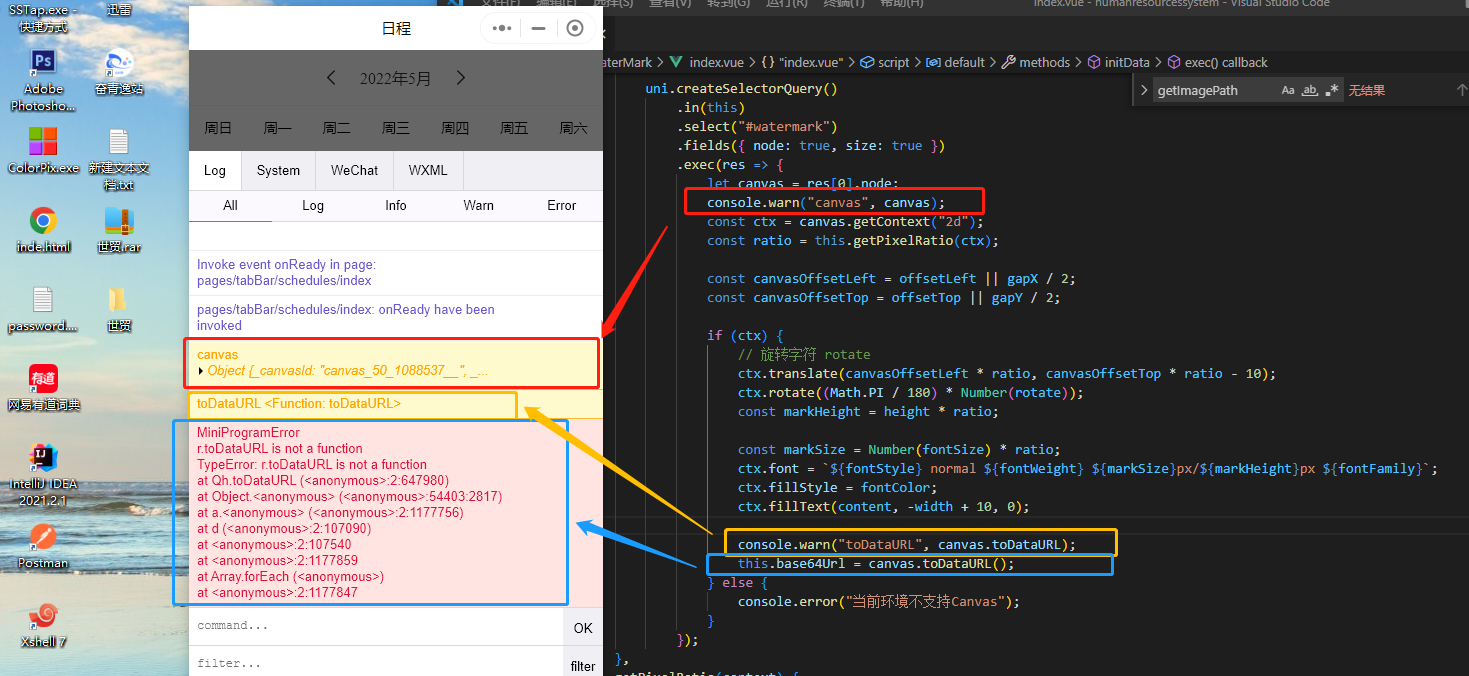Screen dimensions: 1469x676
Task: Toggle whole word matching in search
Action: (1310, 90)
